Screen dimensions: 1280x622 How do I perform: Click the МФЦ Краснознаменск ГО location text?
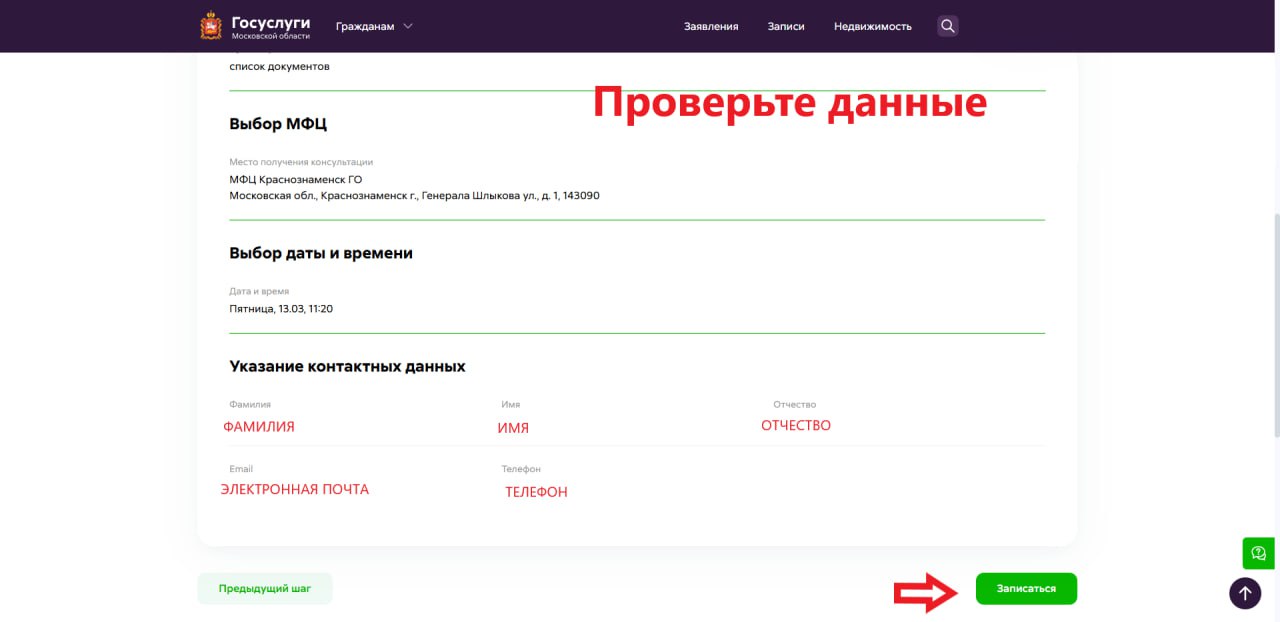[x=296, y=179]
